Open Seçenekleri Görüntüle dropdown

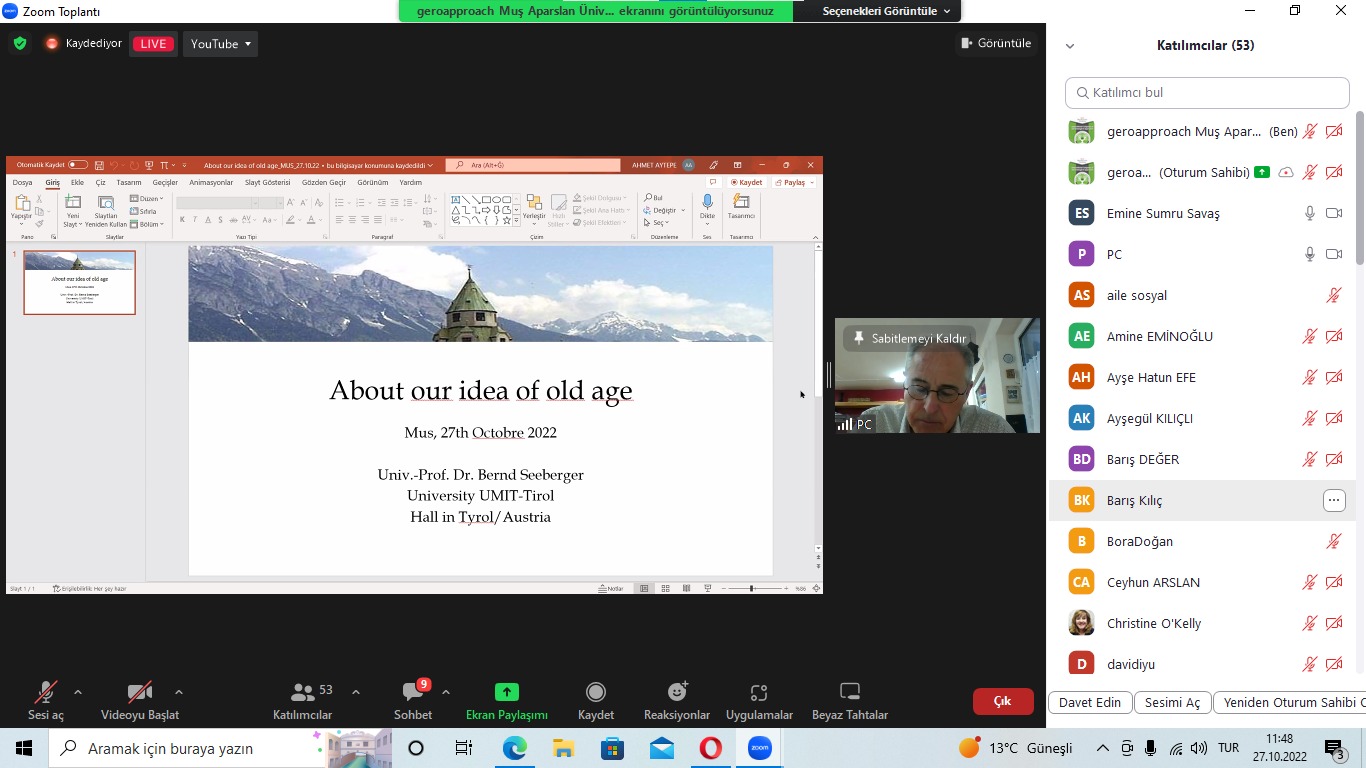[886, 11]
